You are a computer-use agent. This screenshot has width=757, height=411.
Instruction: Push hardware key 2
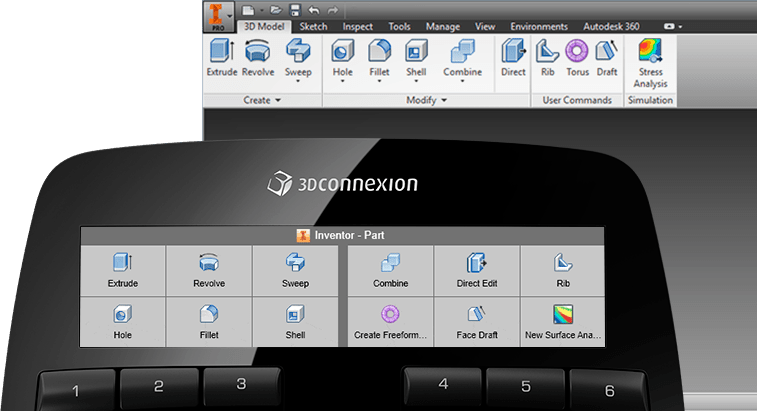click(x=159, y=387)
